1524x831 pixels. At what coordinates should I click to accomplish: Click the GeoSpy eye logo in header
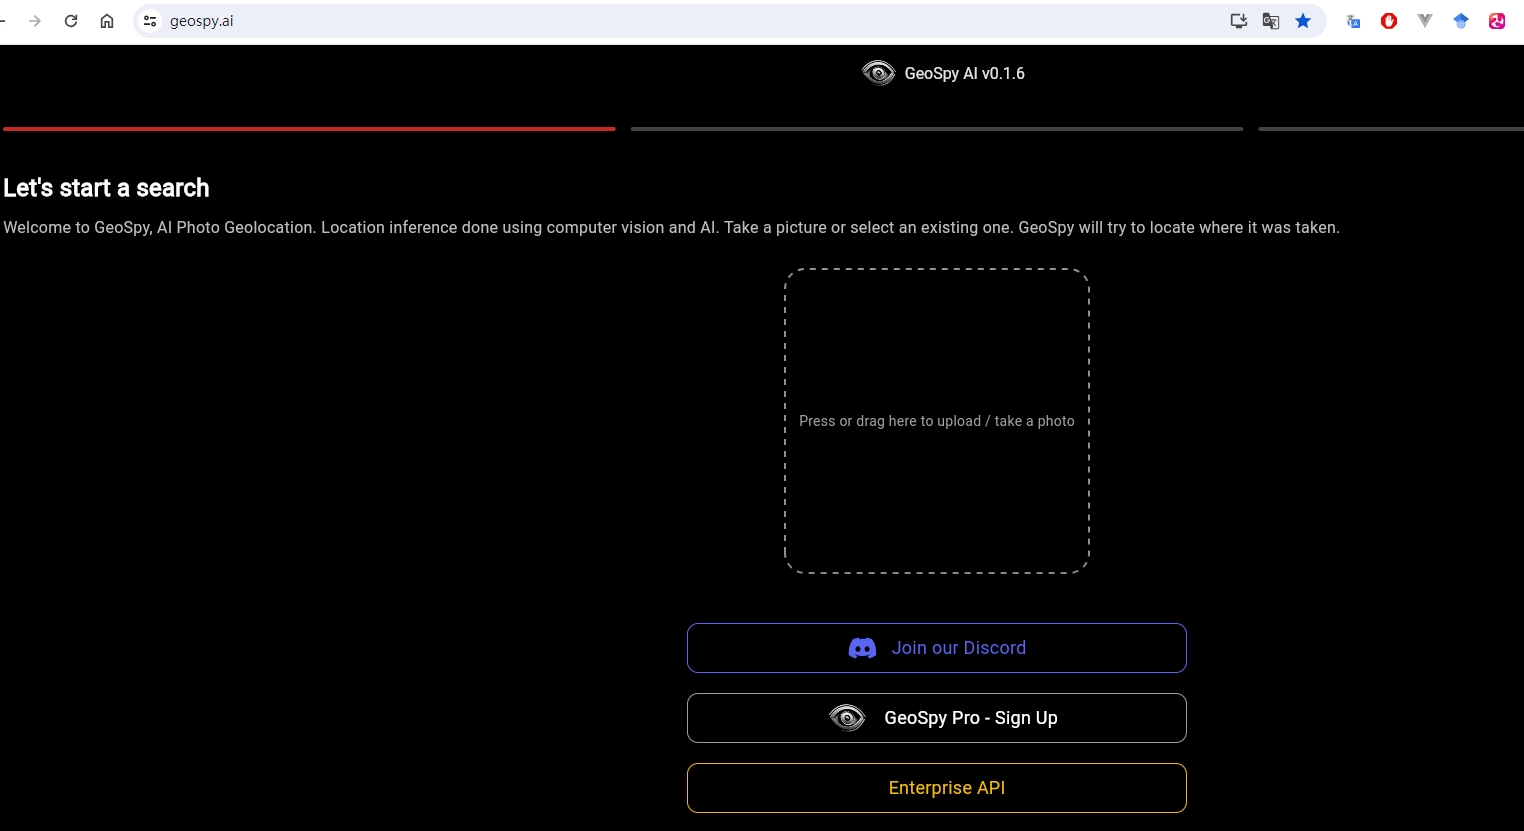[878, 73]
